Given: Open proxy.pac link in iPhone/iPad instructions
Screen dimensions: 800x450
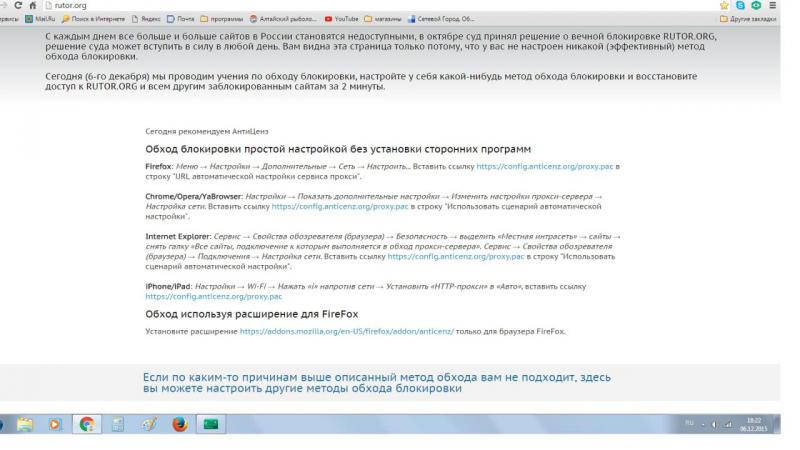Looking at the screenshot, I should pos(213,296).
